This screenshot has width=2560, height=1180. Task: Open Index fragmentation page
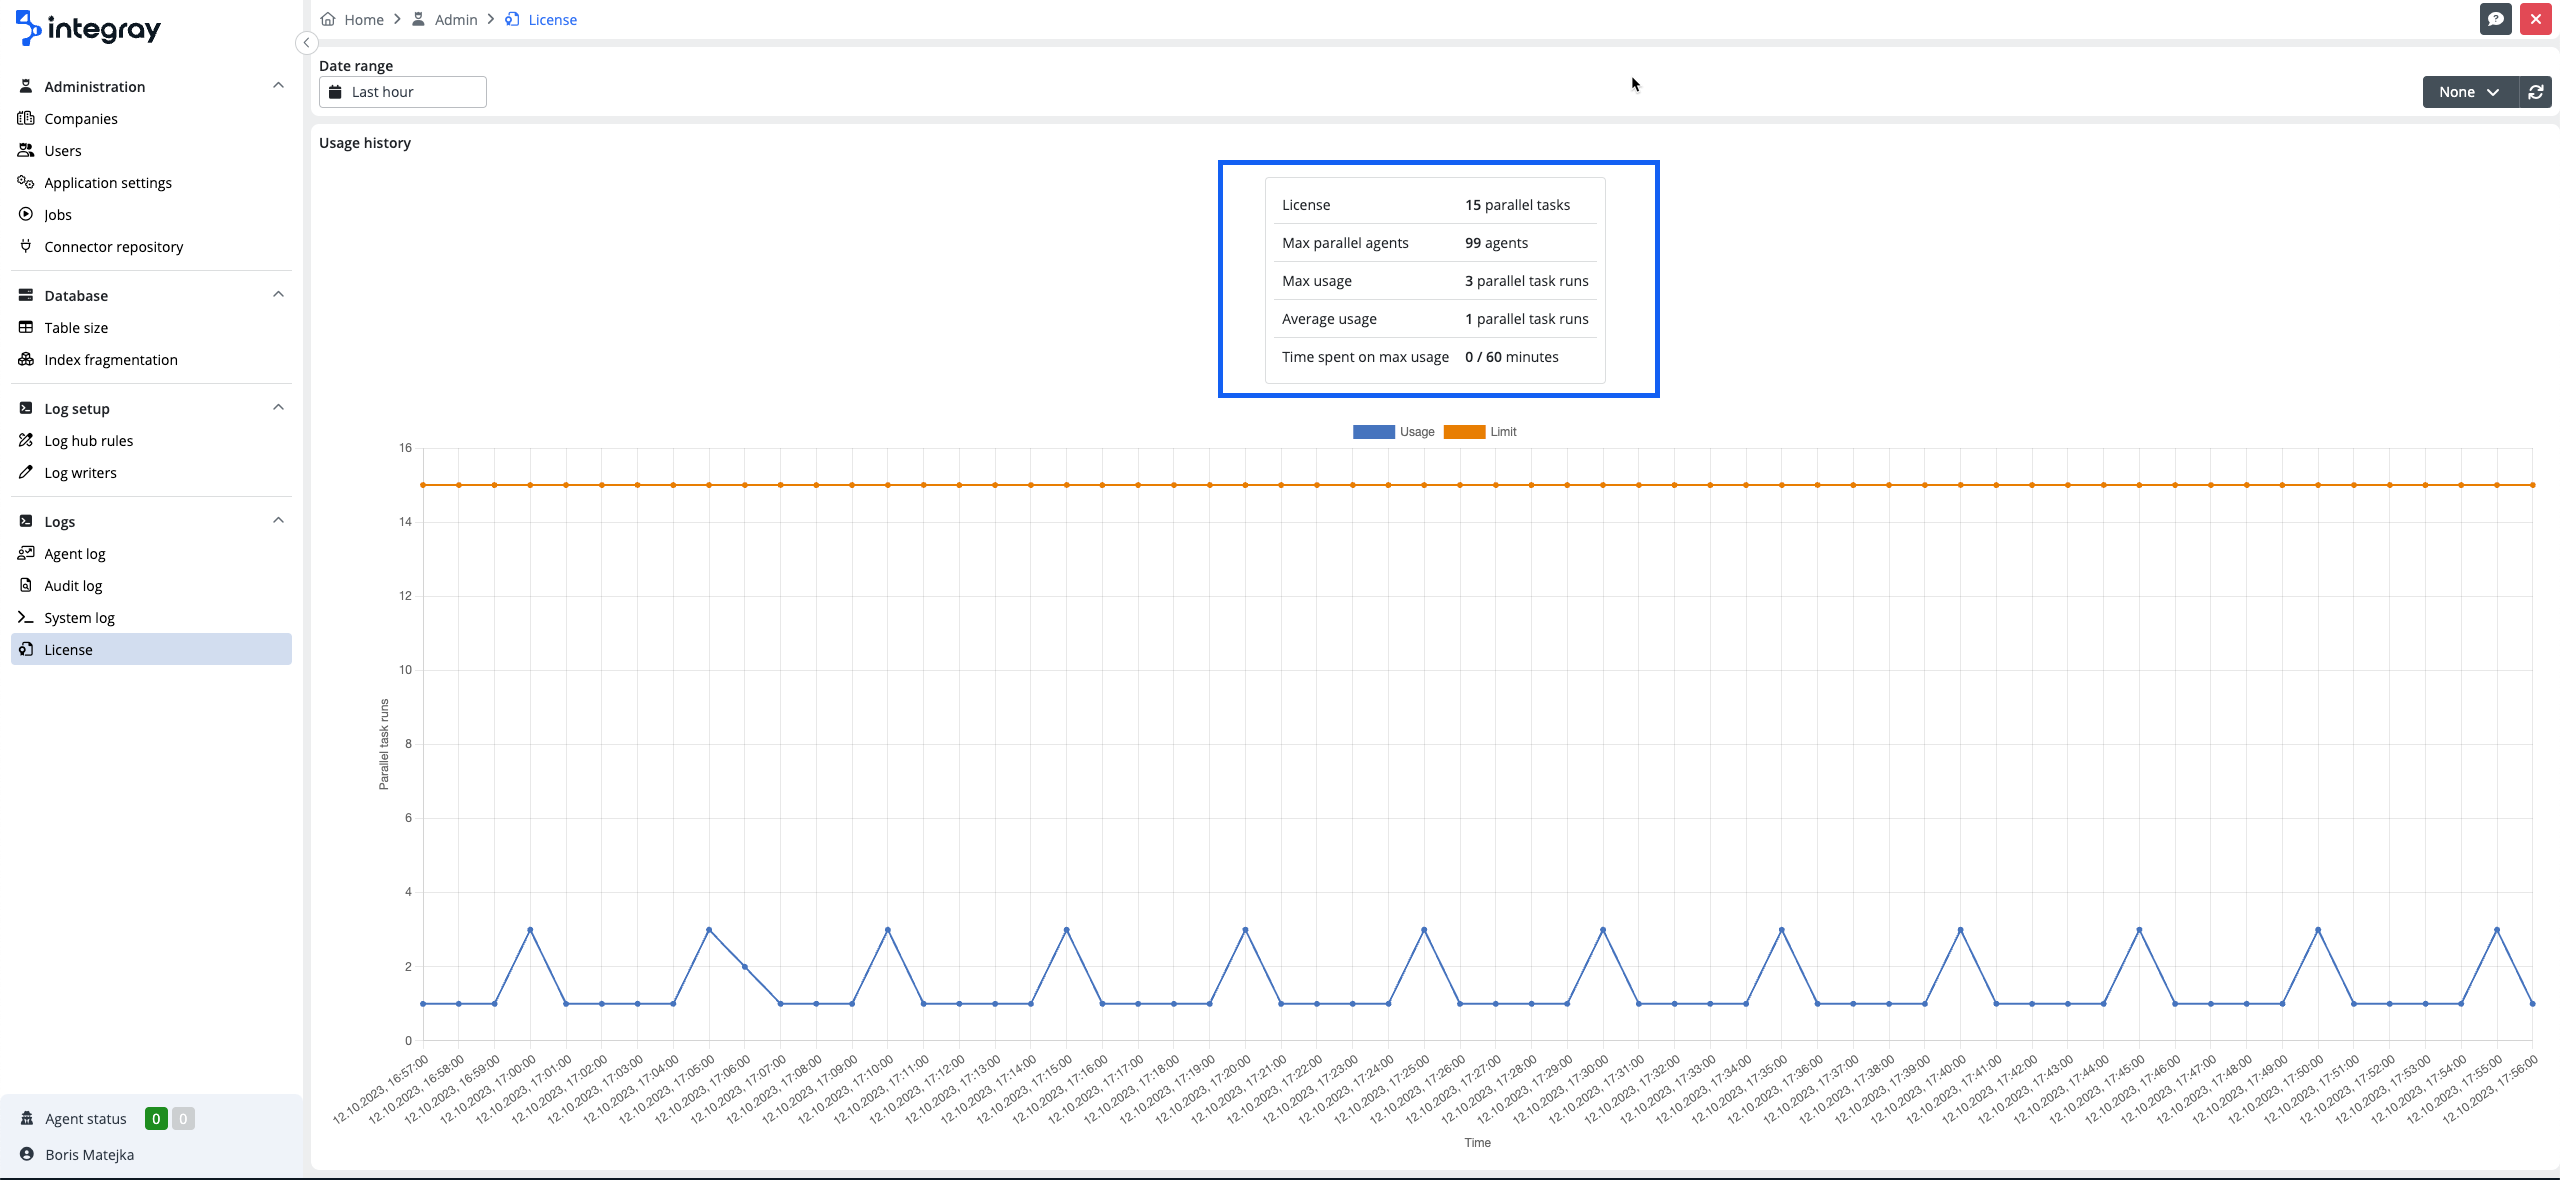[110, 360]
